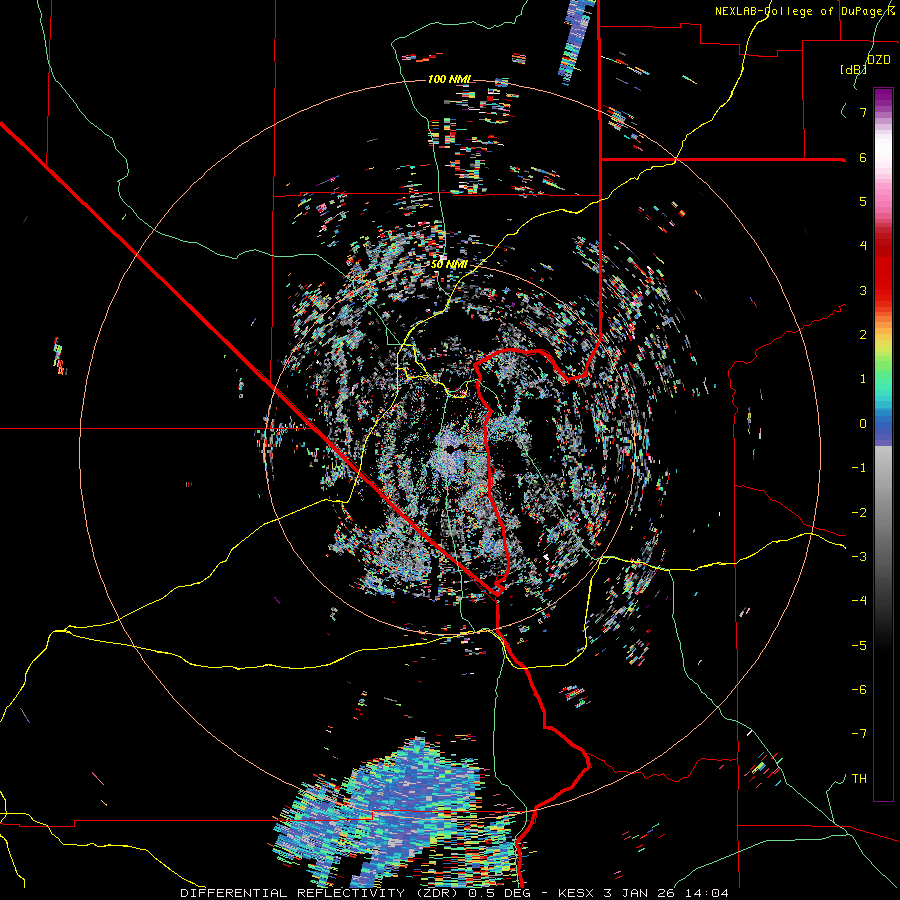The height and width of the screenshot is (900, 900).
Task: Click the 100 NMI range ring label
Action: 449,79
